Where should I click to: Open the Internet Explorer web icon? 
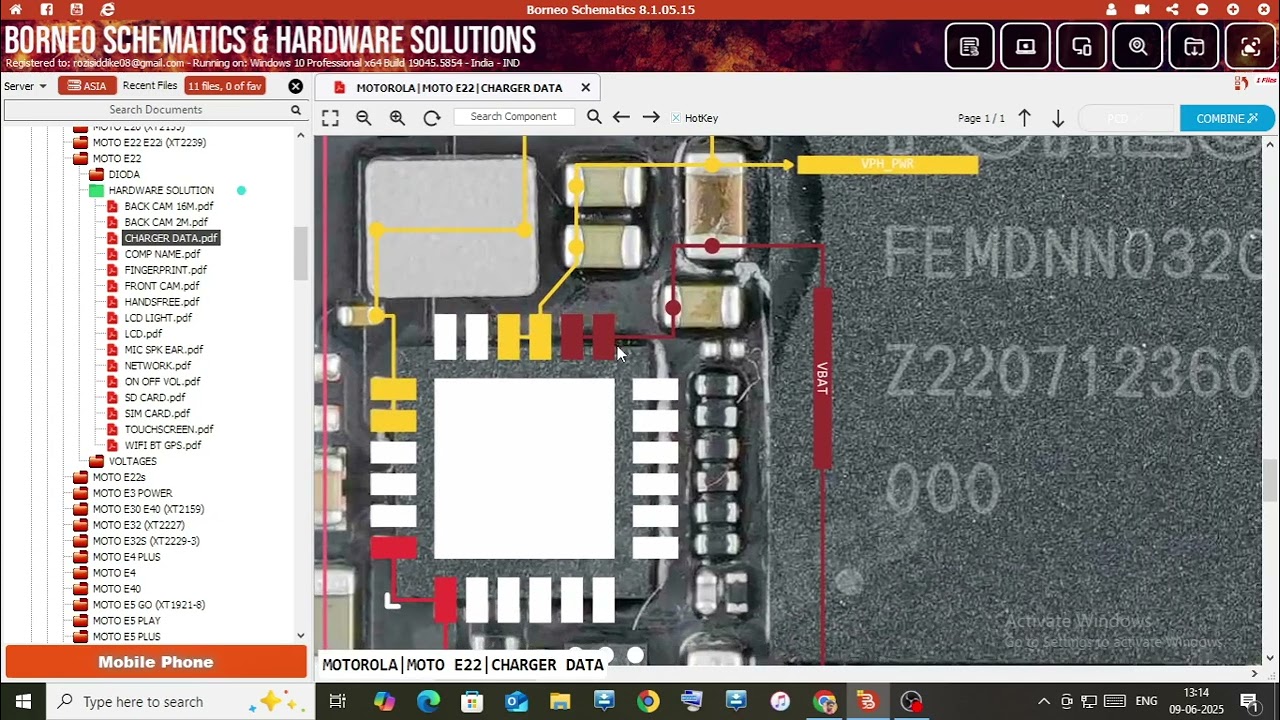[108, 9]
